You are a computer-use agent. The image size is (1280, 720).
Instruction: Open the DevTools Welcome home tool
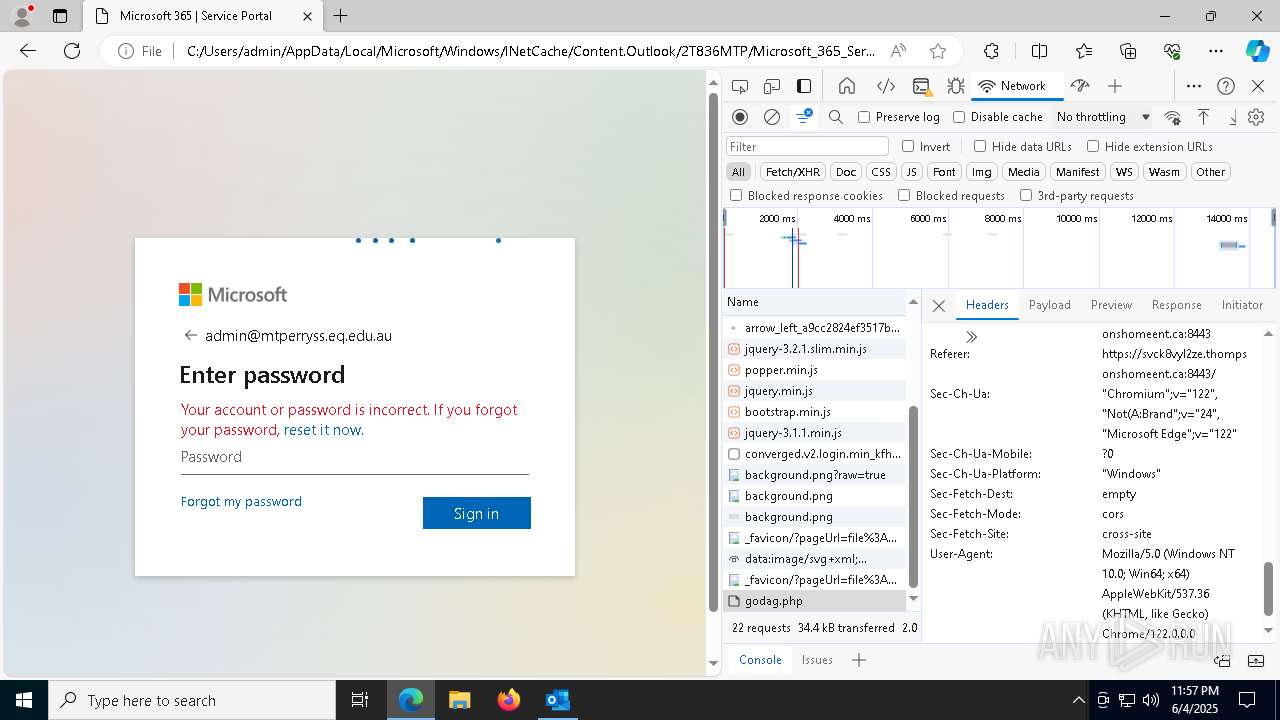[x=847, y=86]
